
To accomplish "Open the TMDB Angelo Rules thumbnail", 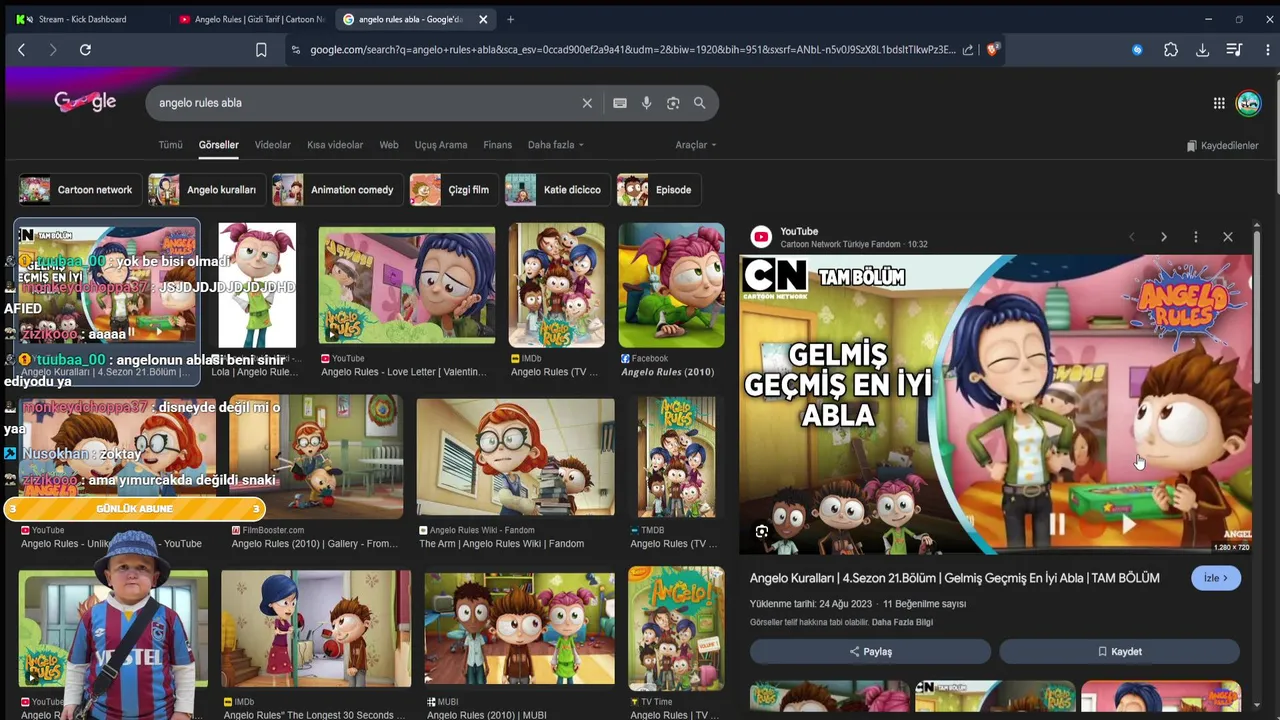I will click(x=676, y=457).
